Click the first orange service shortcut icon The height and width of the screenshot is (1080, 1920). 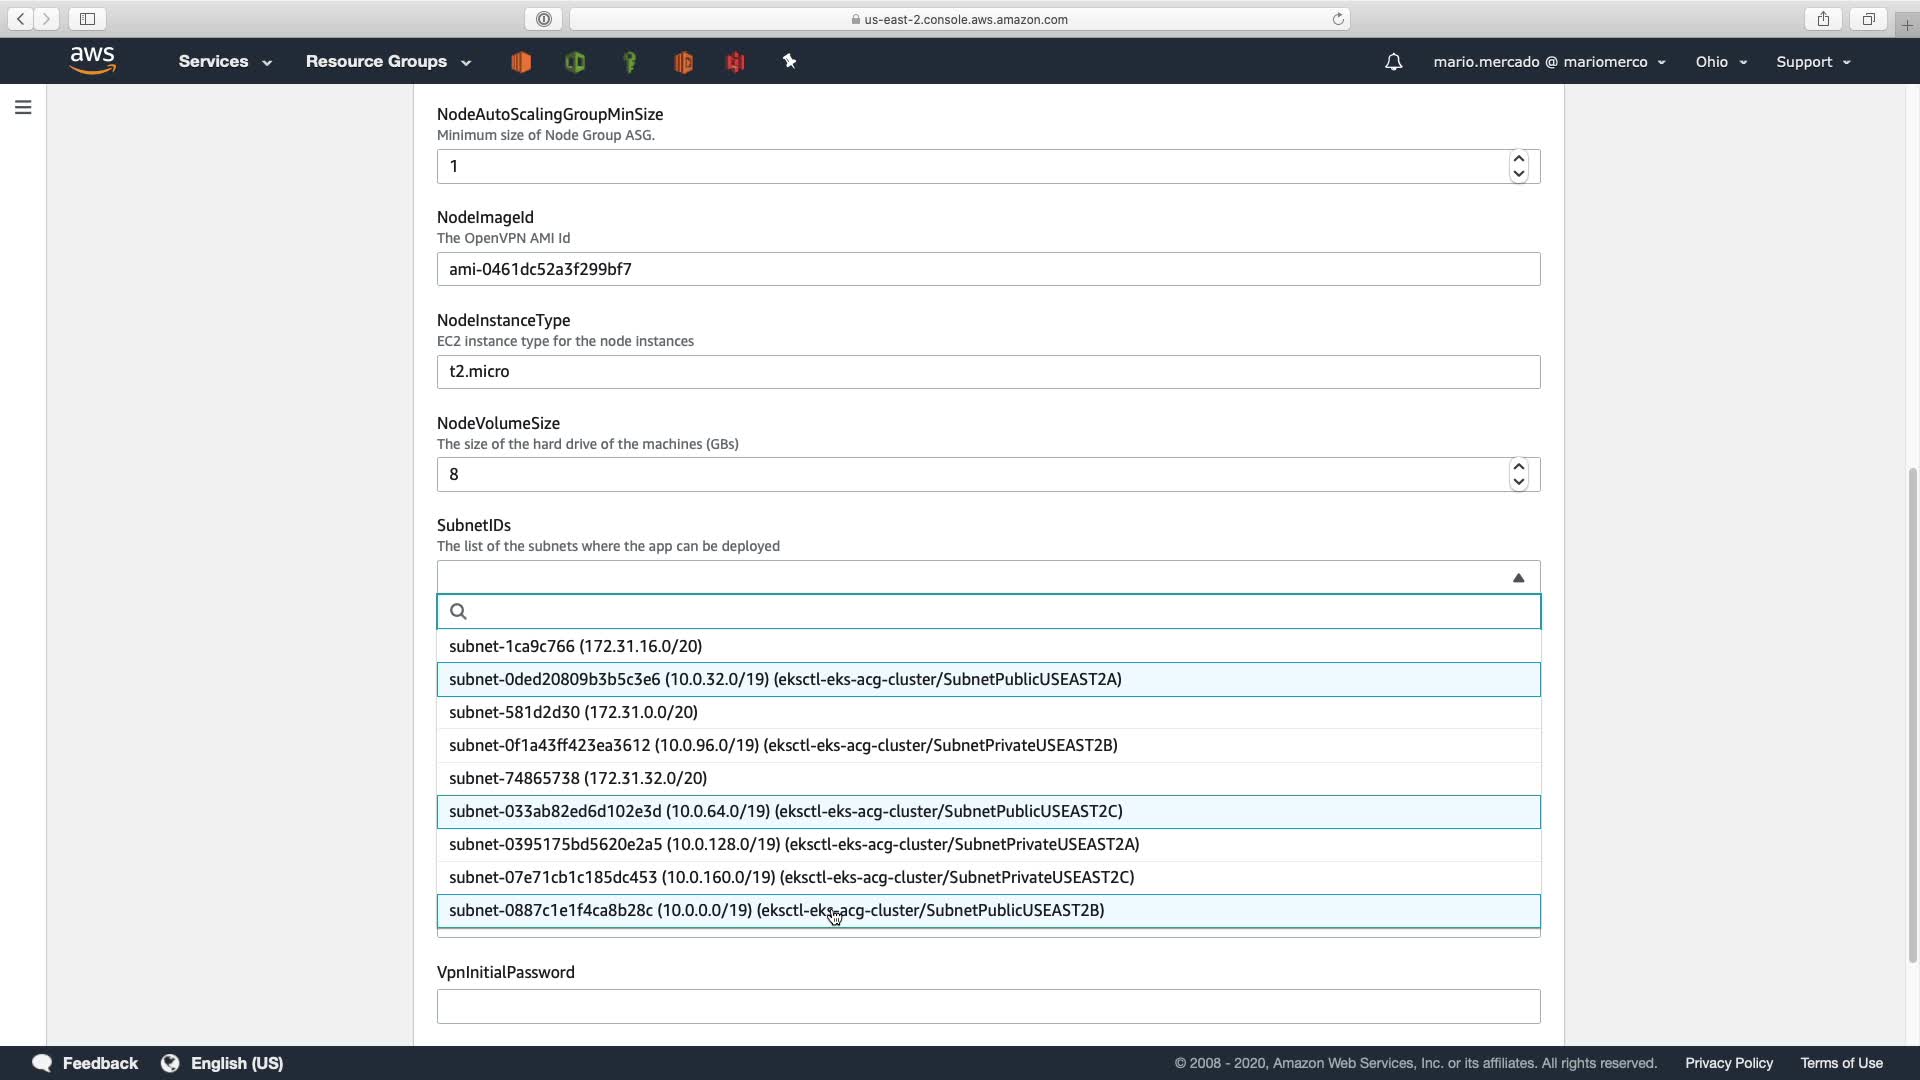[521, 62]
